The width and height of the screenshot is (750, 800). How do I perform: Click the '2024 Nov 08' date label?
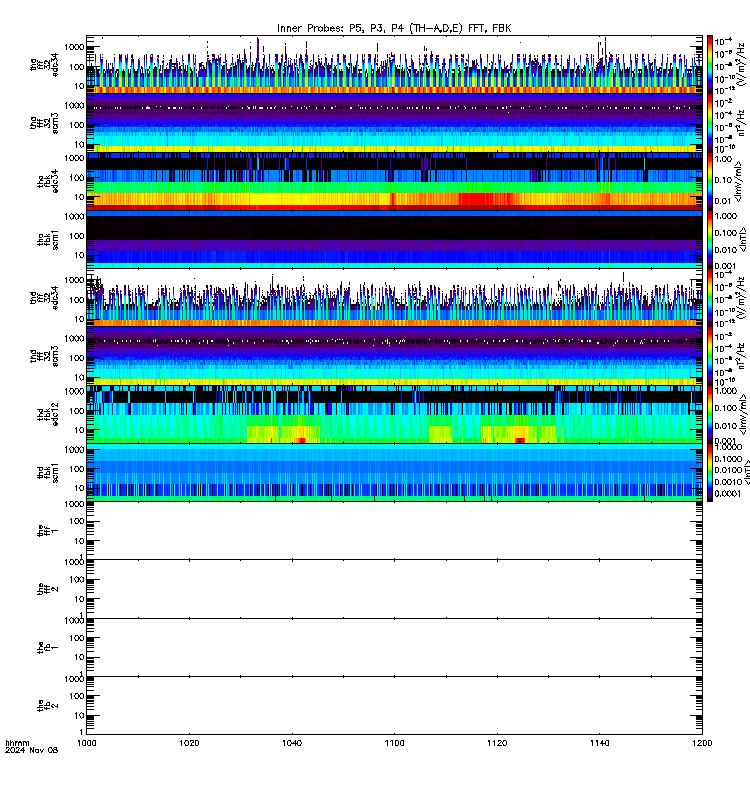pos(32,750)
